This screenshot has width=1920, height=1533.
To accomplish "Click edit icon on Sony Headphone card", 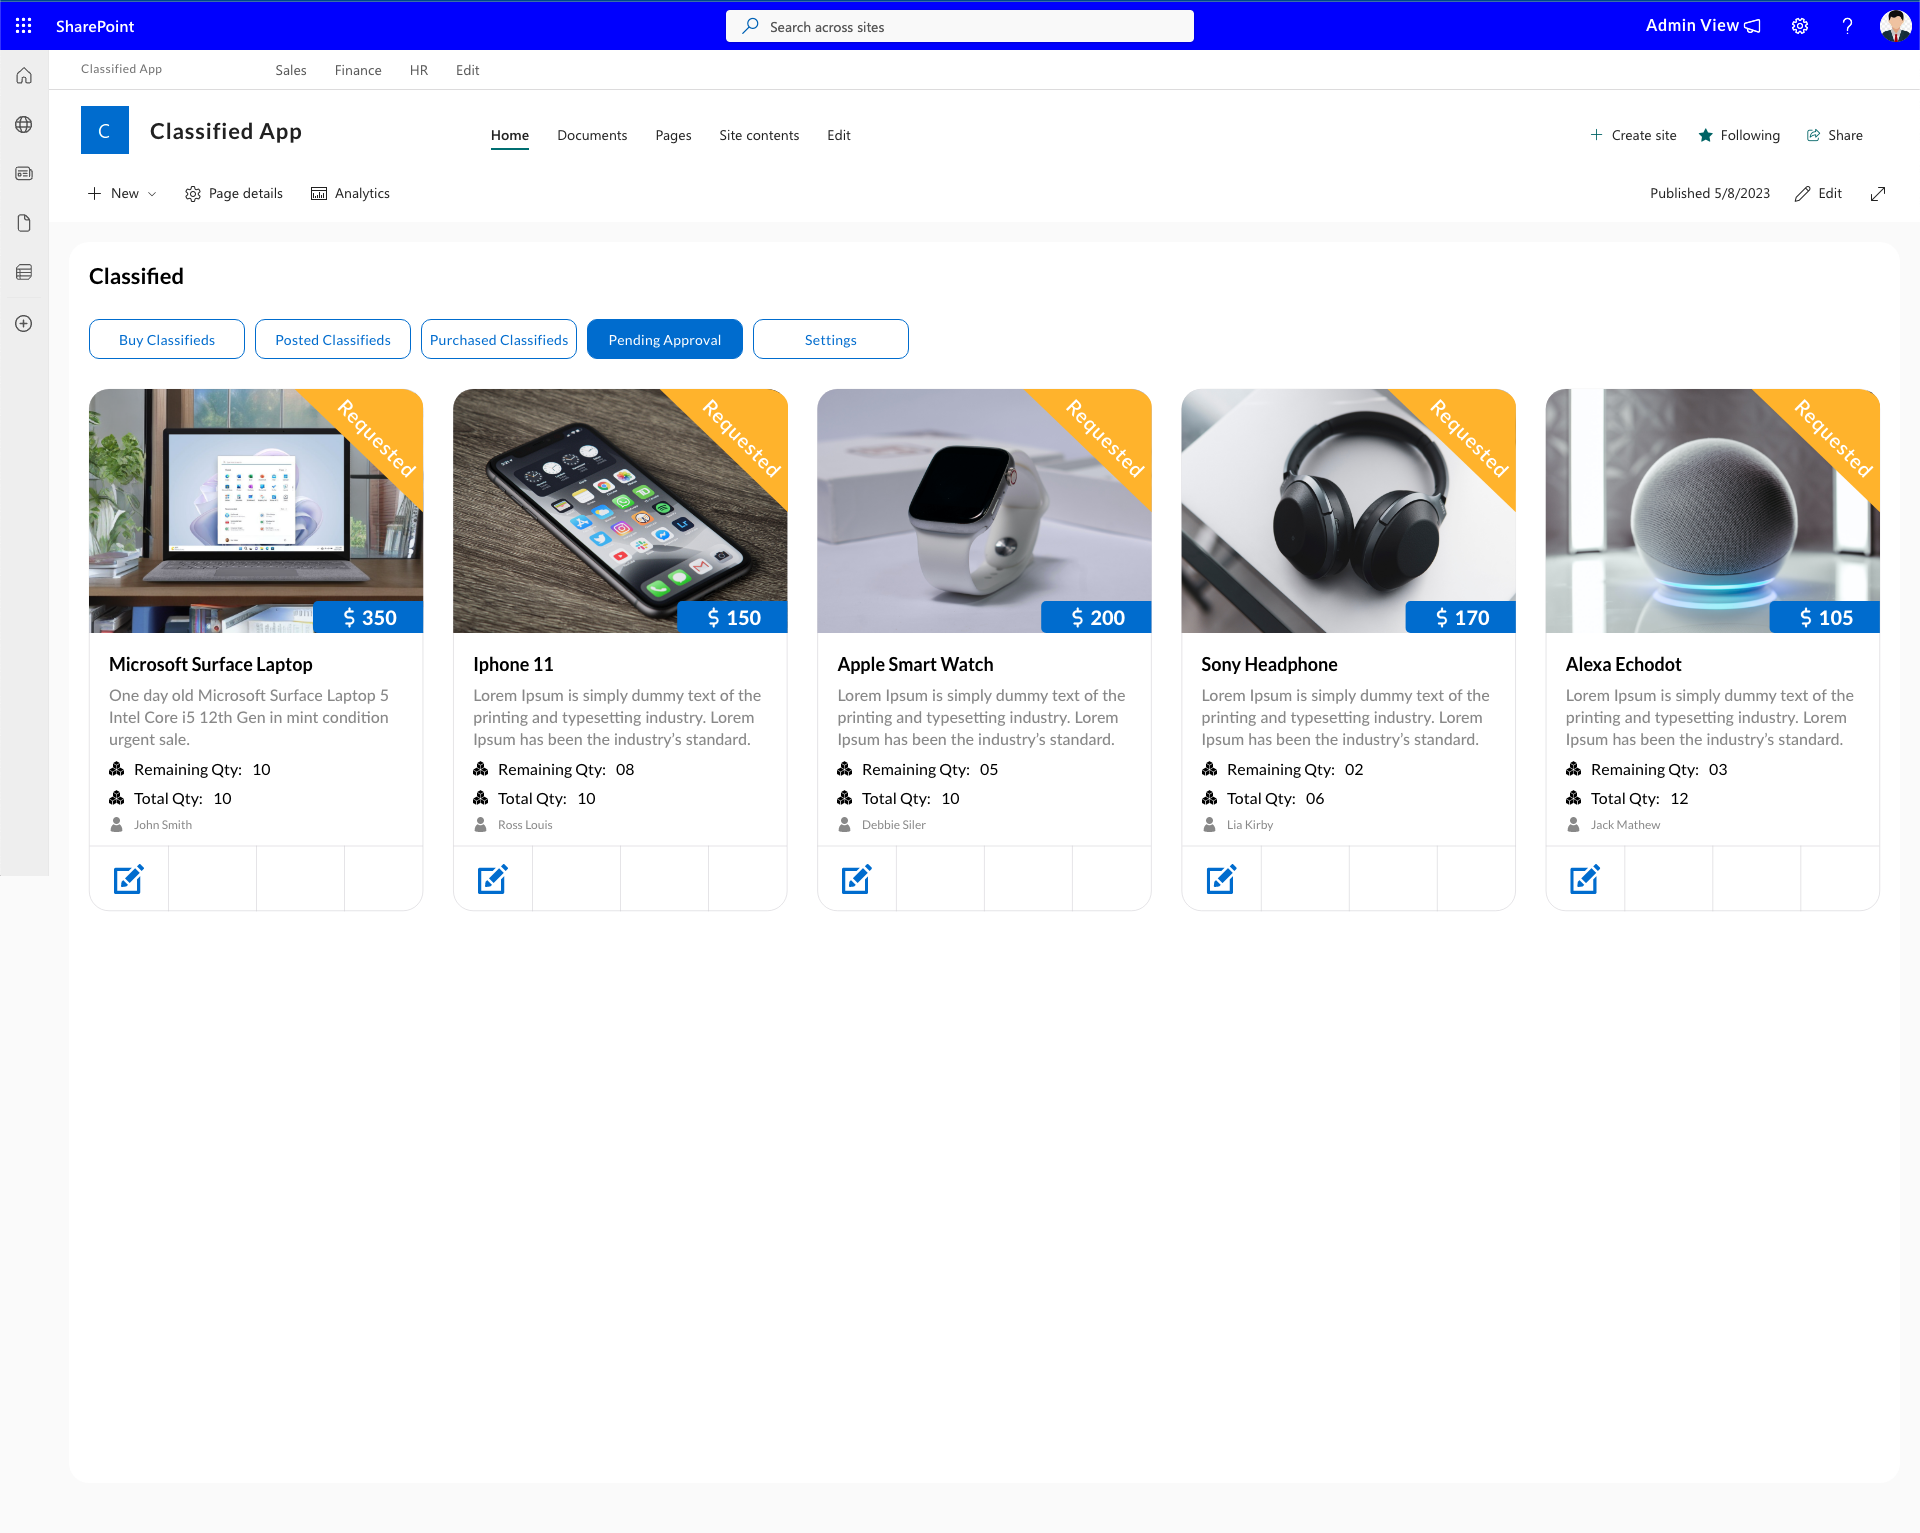I will coord(1221,879).
